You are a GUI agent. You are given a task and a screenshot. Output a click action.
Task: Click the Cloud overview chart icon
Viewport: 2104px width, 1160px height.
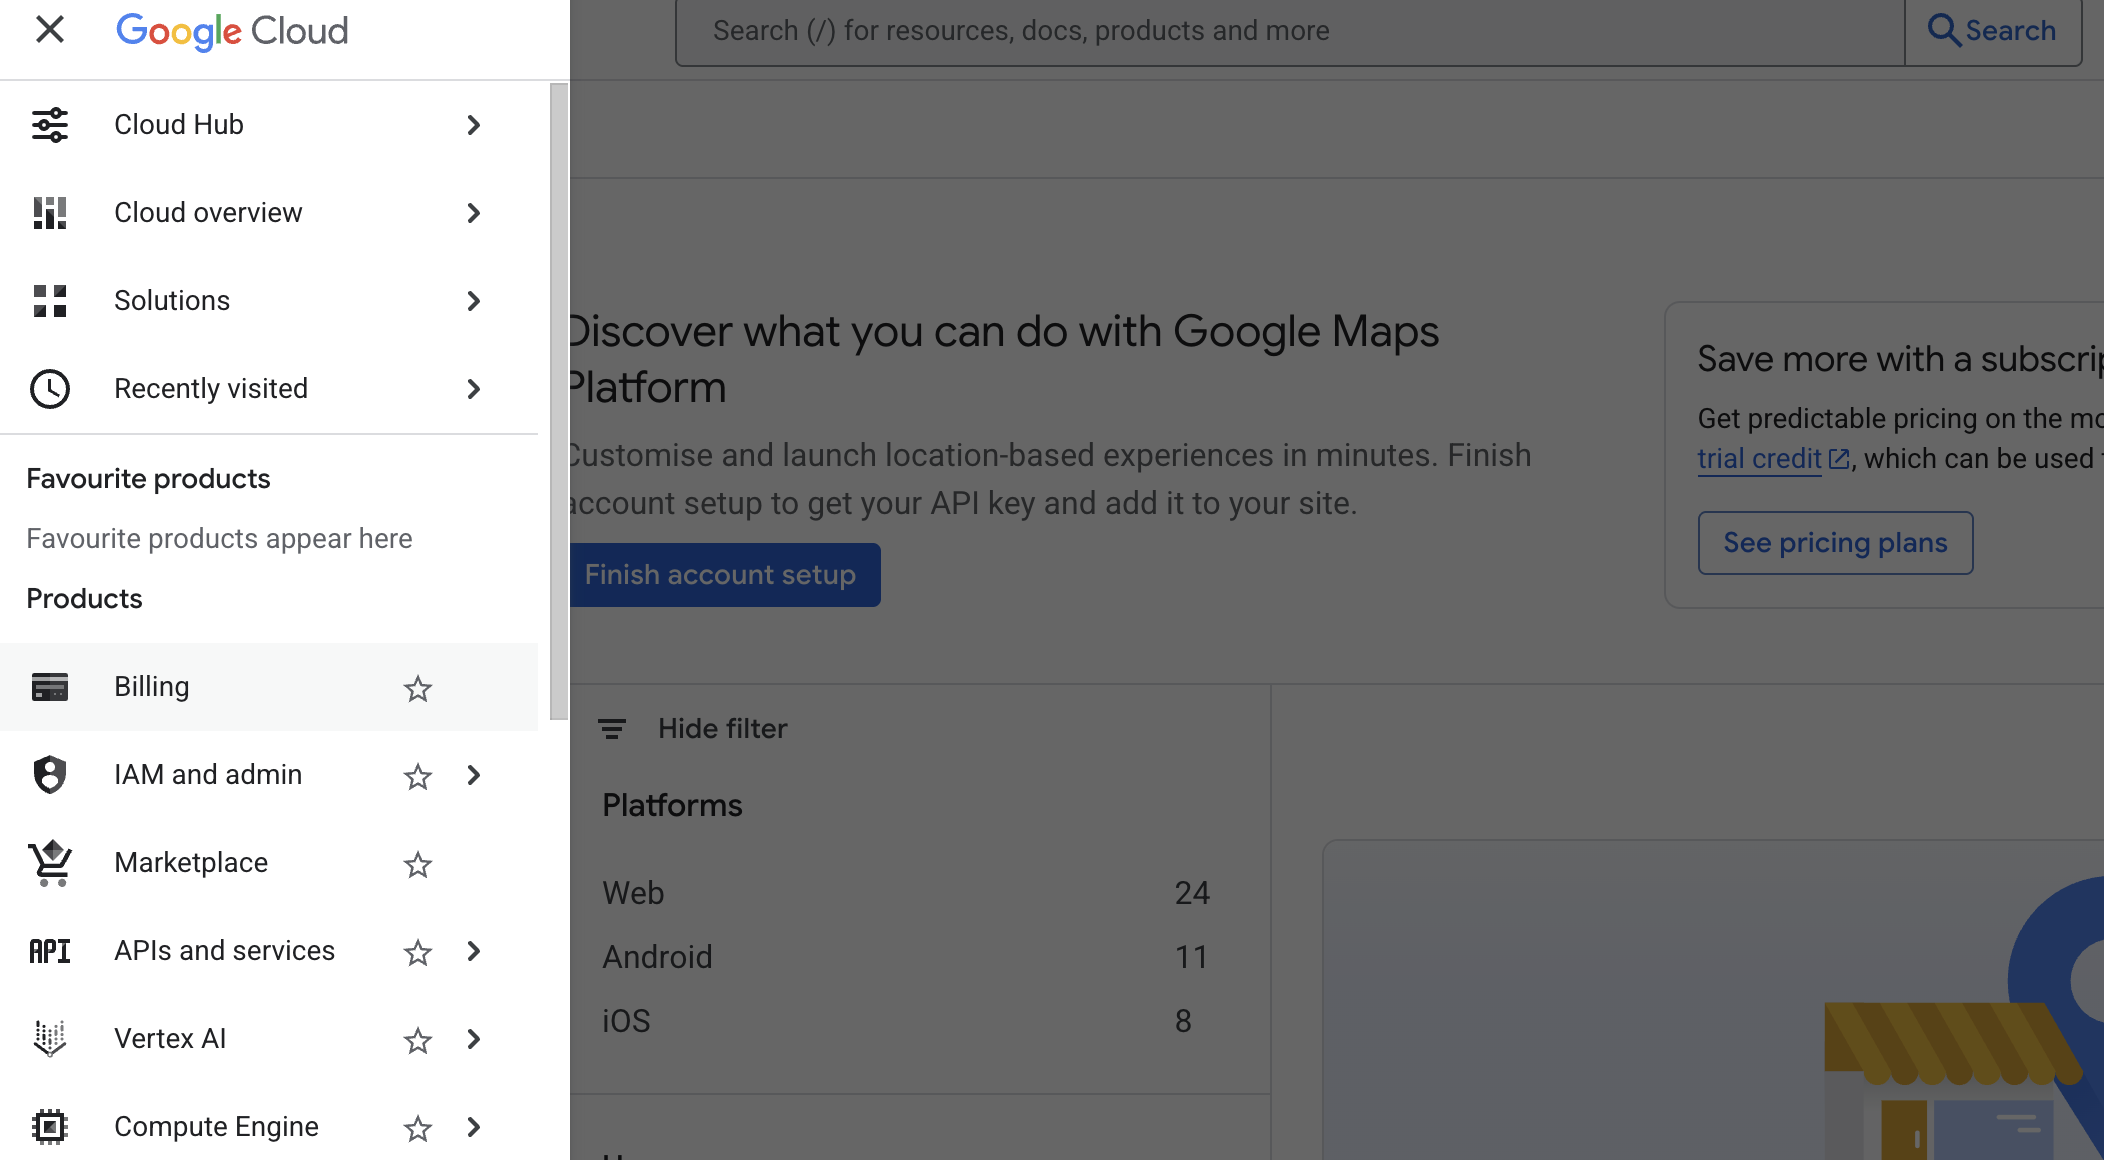click(50, 212)
